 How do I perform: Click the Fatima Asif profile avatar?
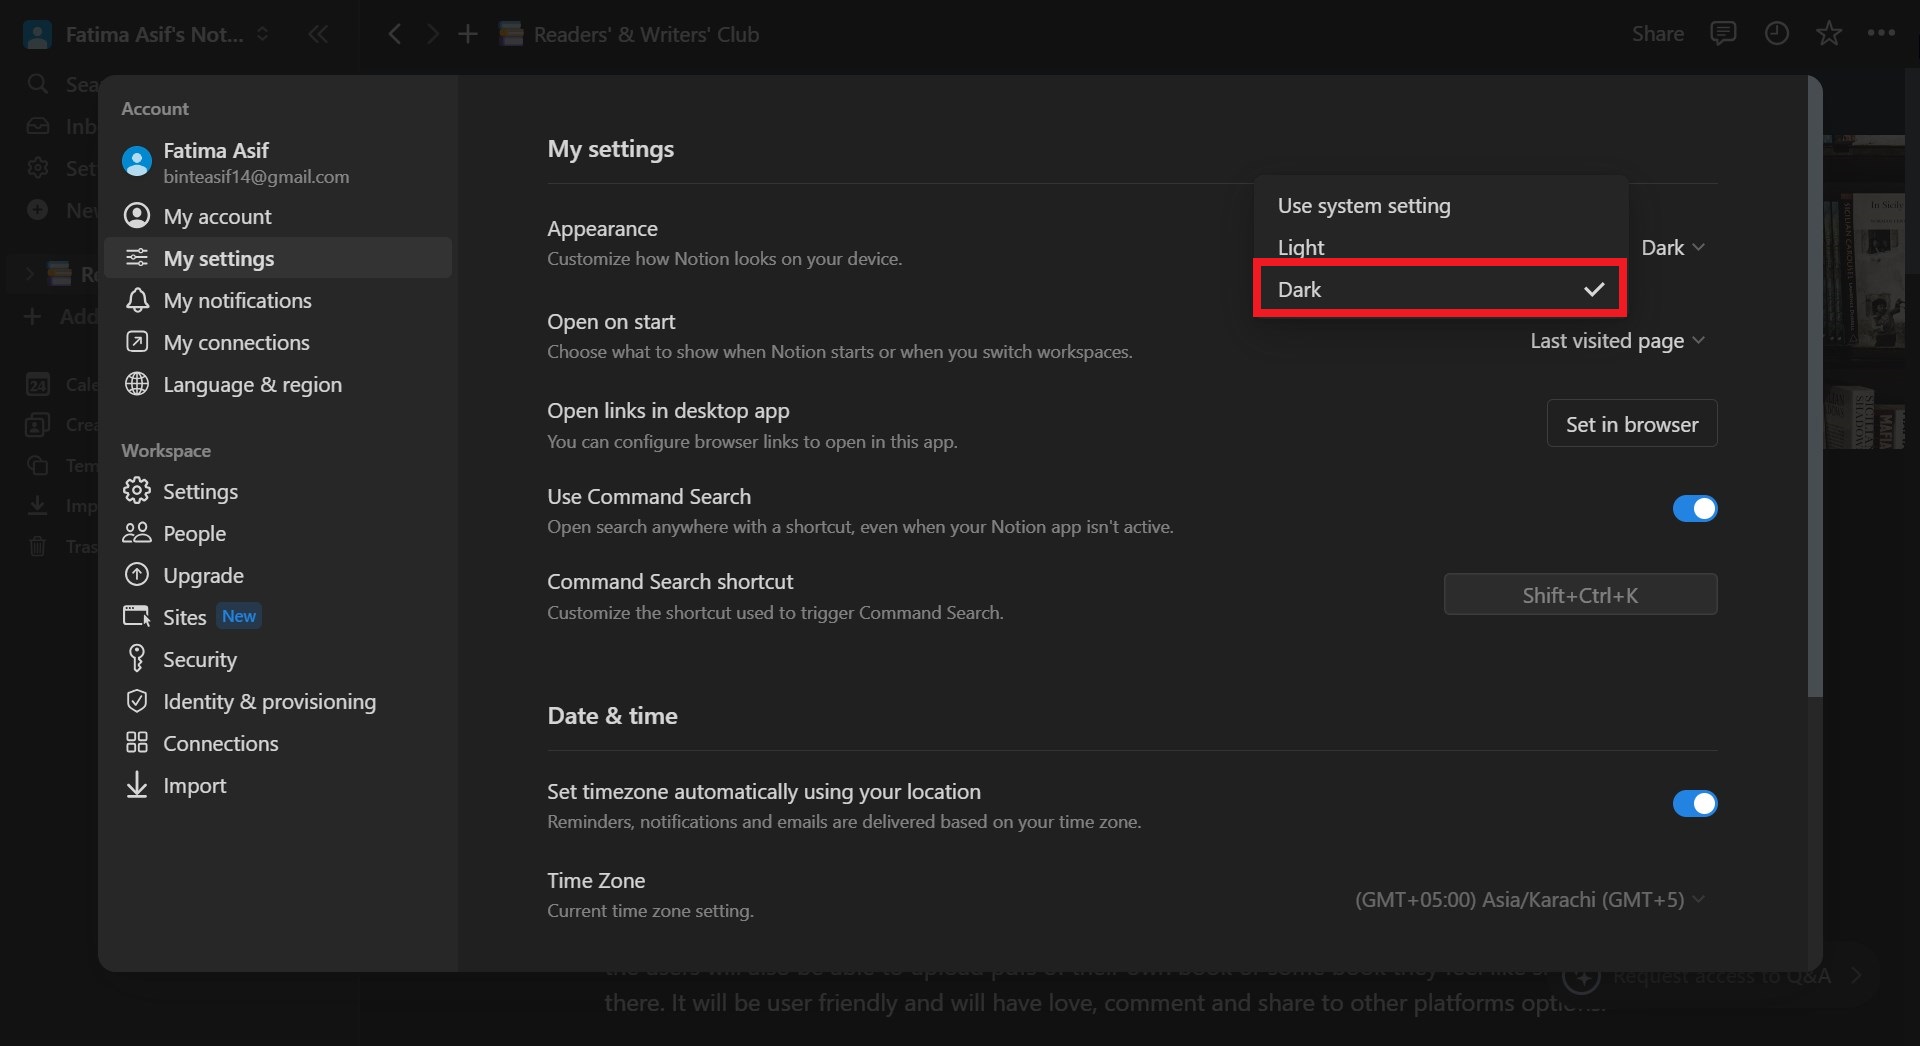pos(137,161)
